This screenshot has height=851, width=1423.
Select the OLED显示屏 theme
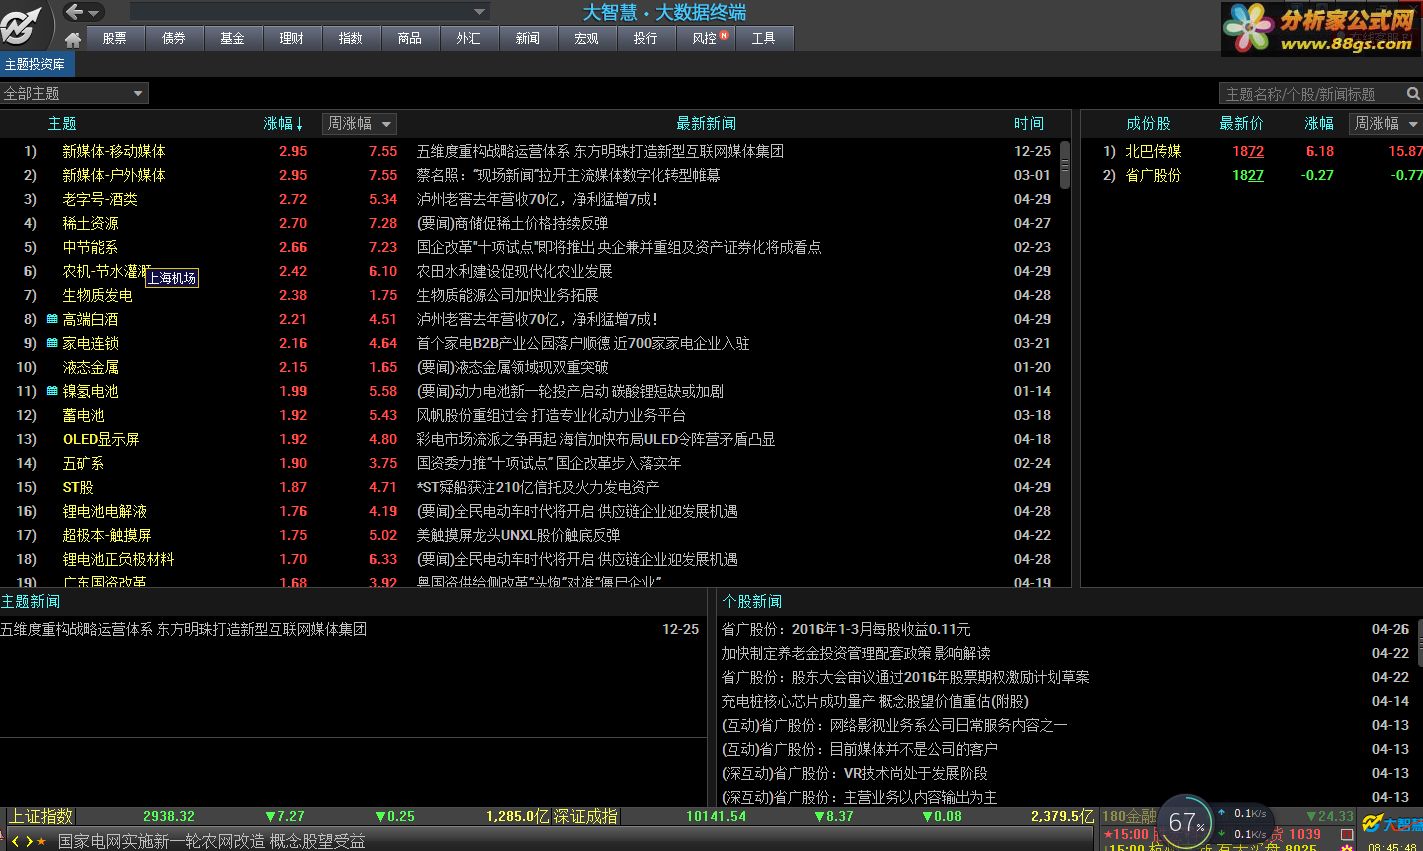click(101, 439)
